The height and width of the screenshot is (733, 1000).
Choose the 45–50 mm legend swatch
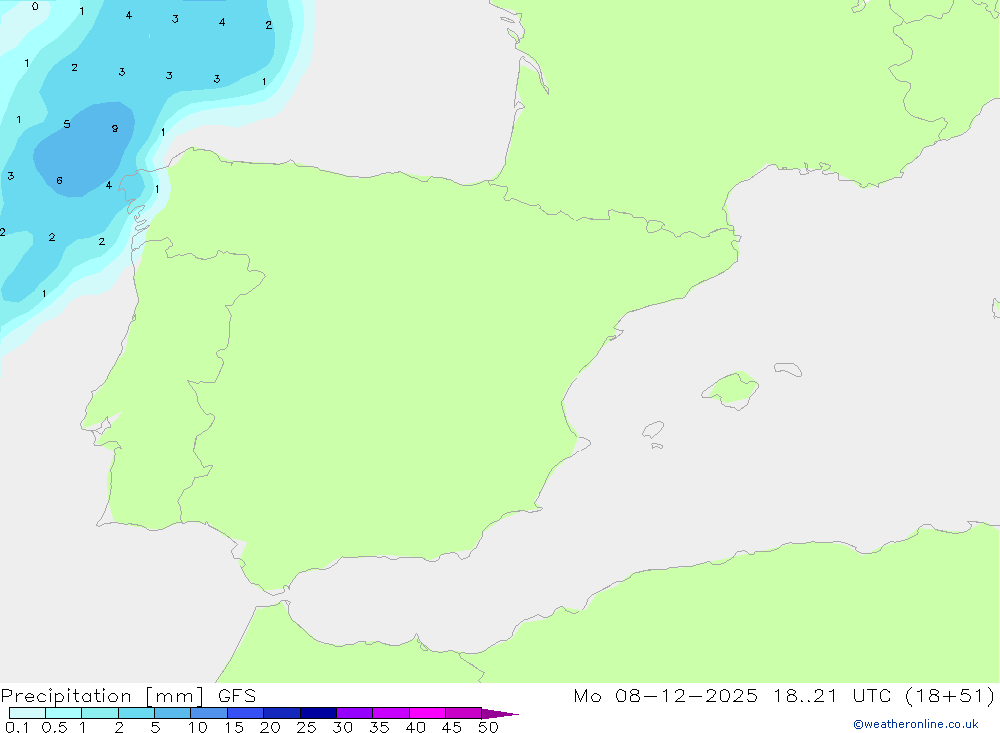tap(463, 713)
